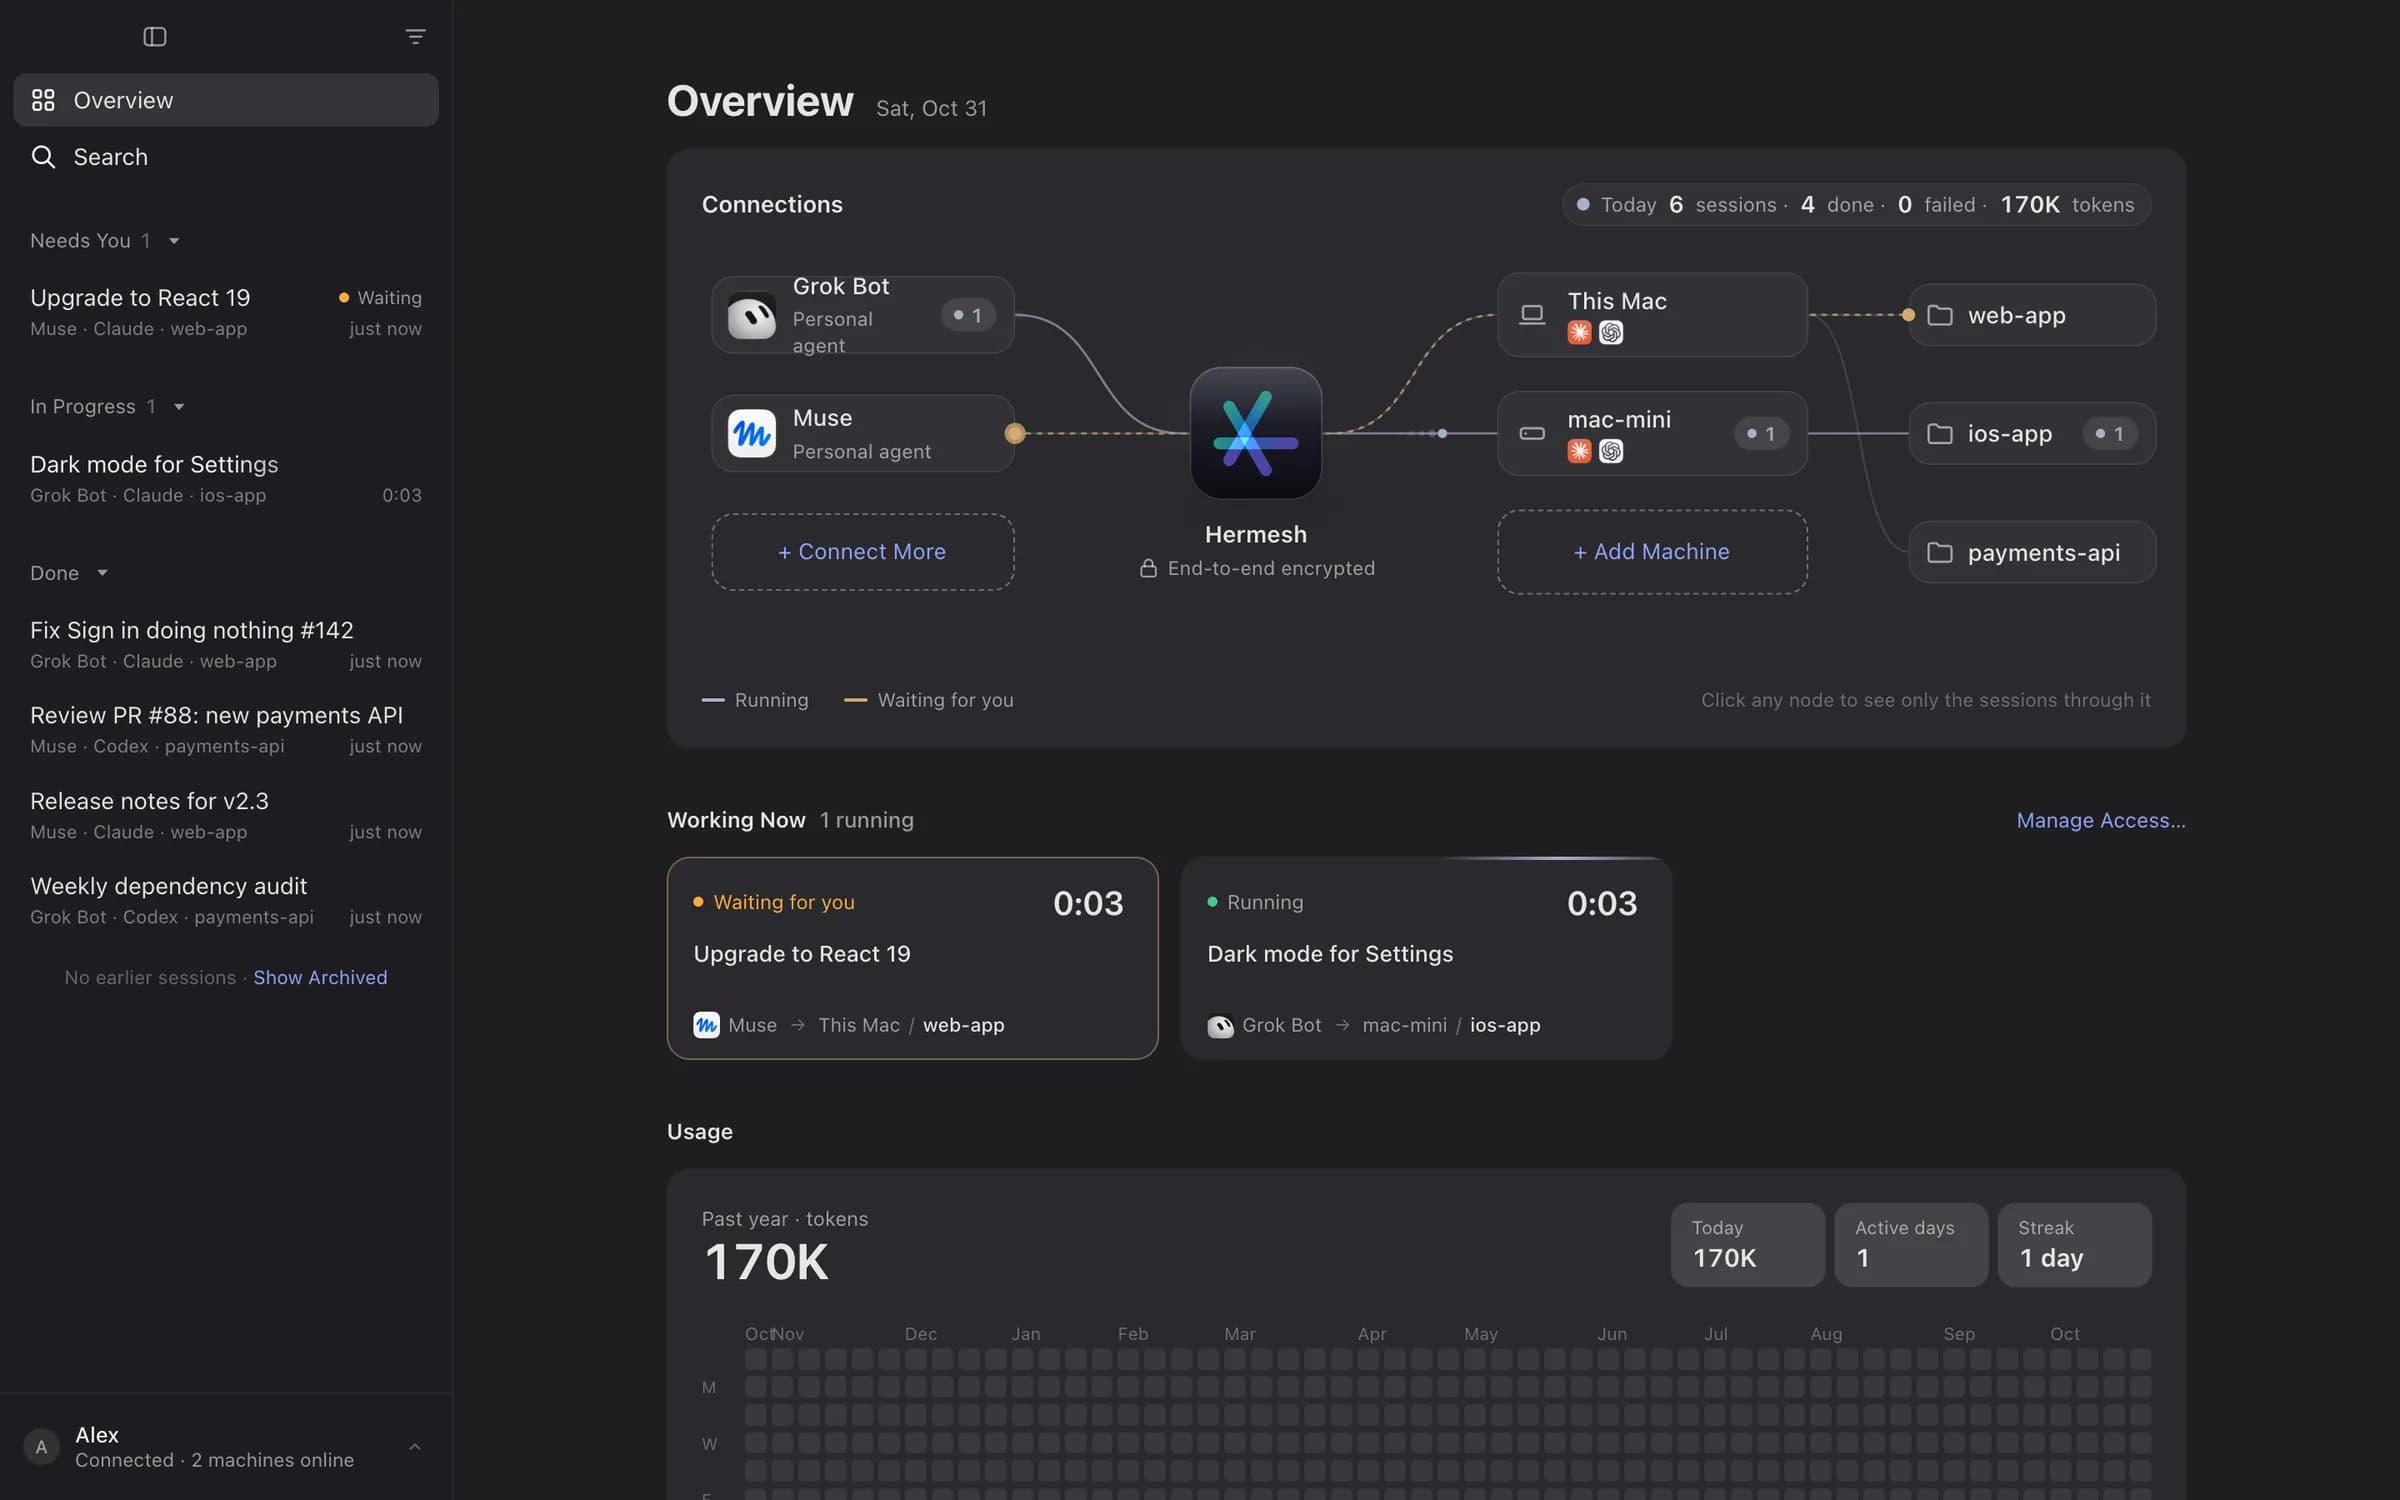Collapse the In Progress section

click(179, 407)
